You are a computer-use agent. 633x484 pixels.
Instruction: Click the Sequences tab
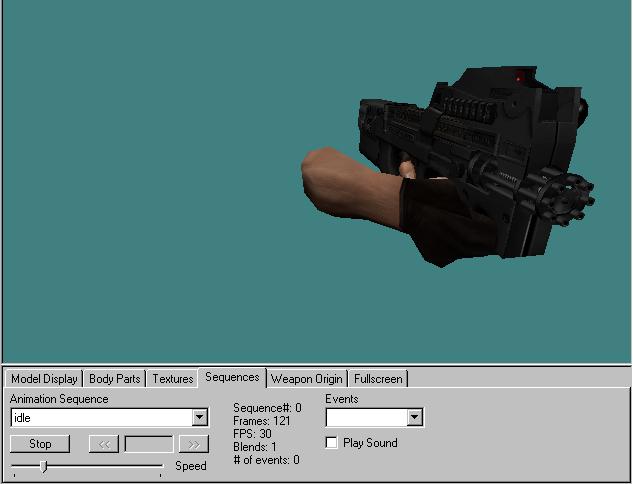pyautogui.click(x=232, y=377)
